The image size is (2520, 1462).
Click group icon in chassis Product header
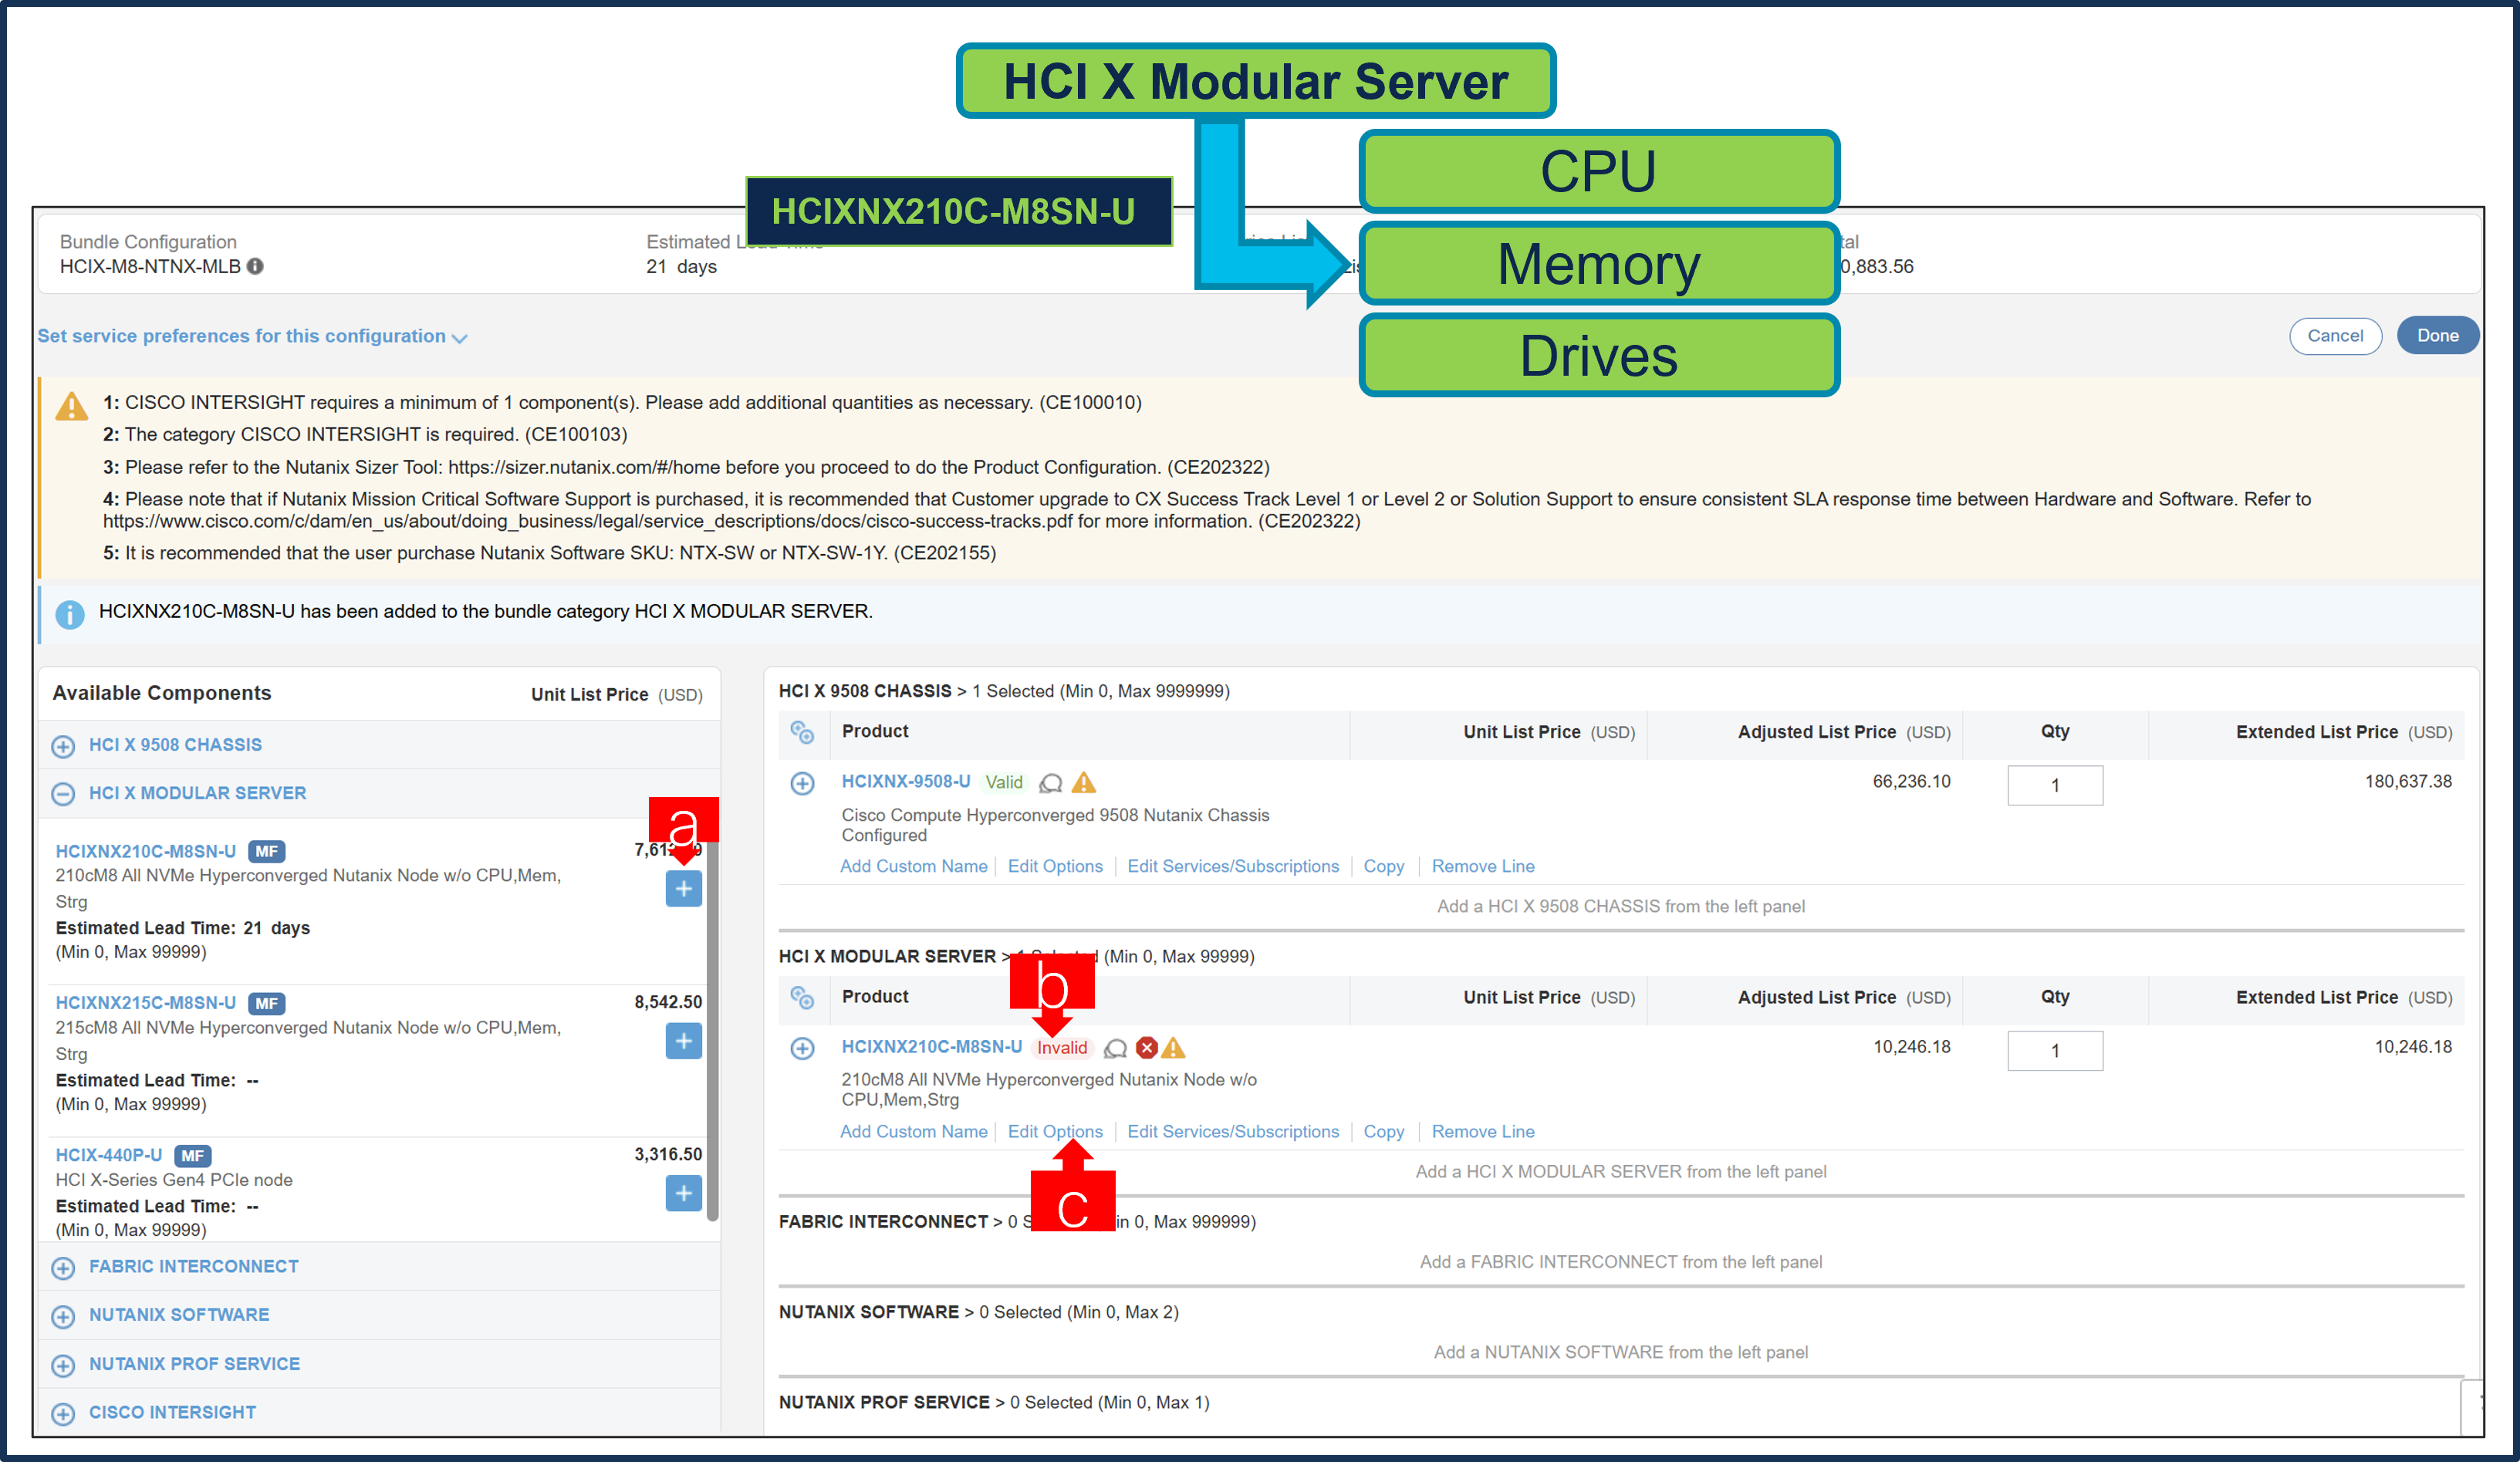click(x=804, y=732)
